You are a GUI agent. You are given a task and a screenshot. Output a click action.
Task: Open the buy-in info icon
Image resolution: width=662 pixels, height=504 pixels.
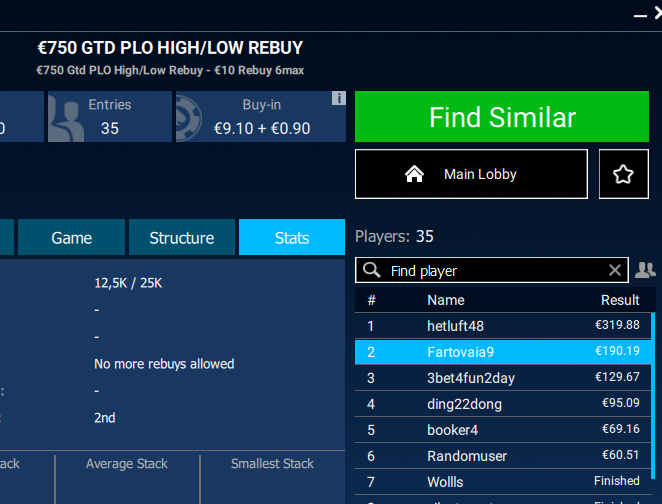[339, 98]
